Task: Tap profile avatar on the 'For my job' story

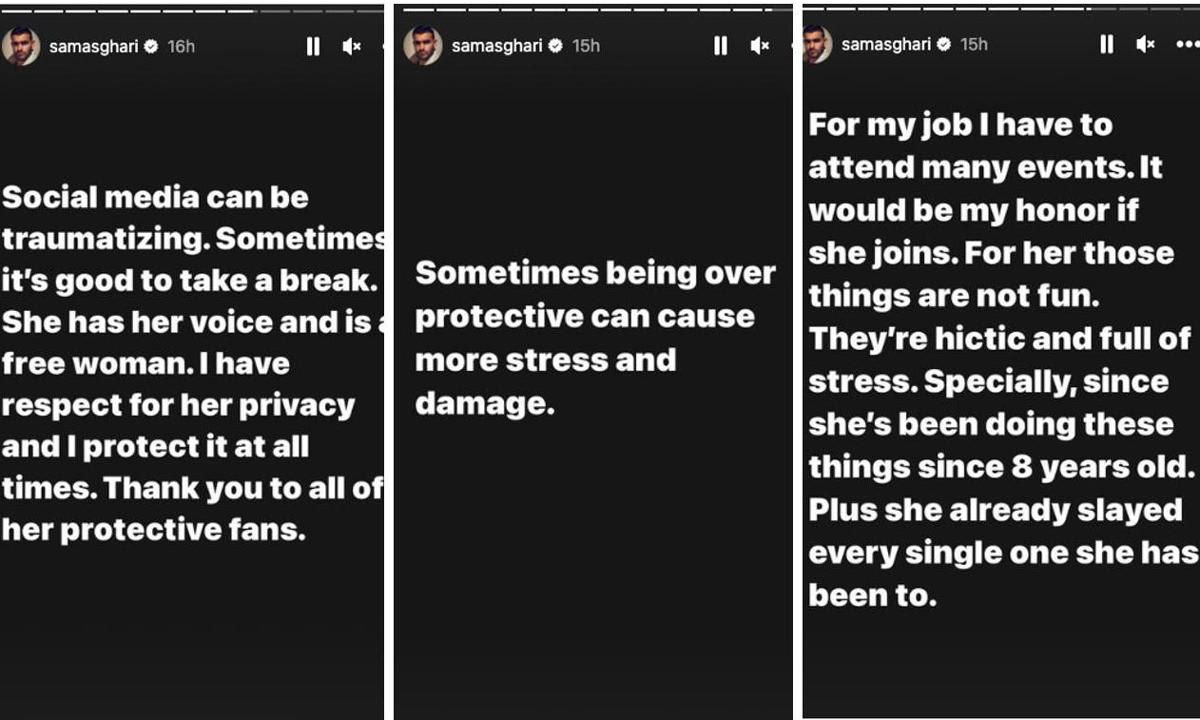Action: (816, 44)
